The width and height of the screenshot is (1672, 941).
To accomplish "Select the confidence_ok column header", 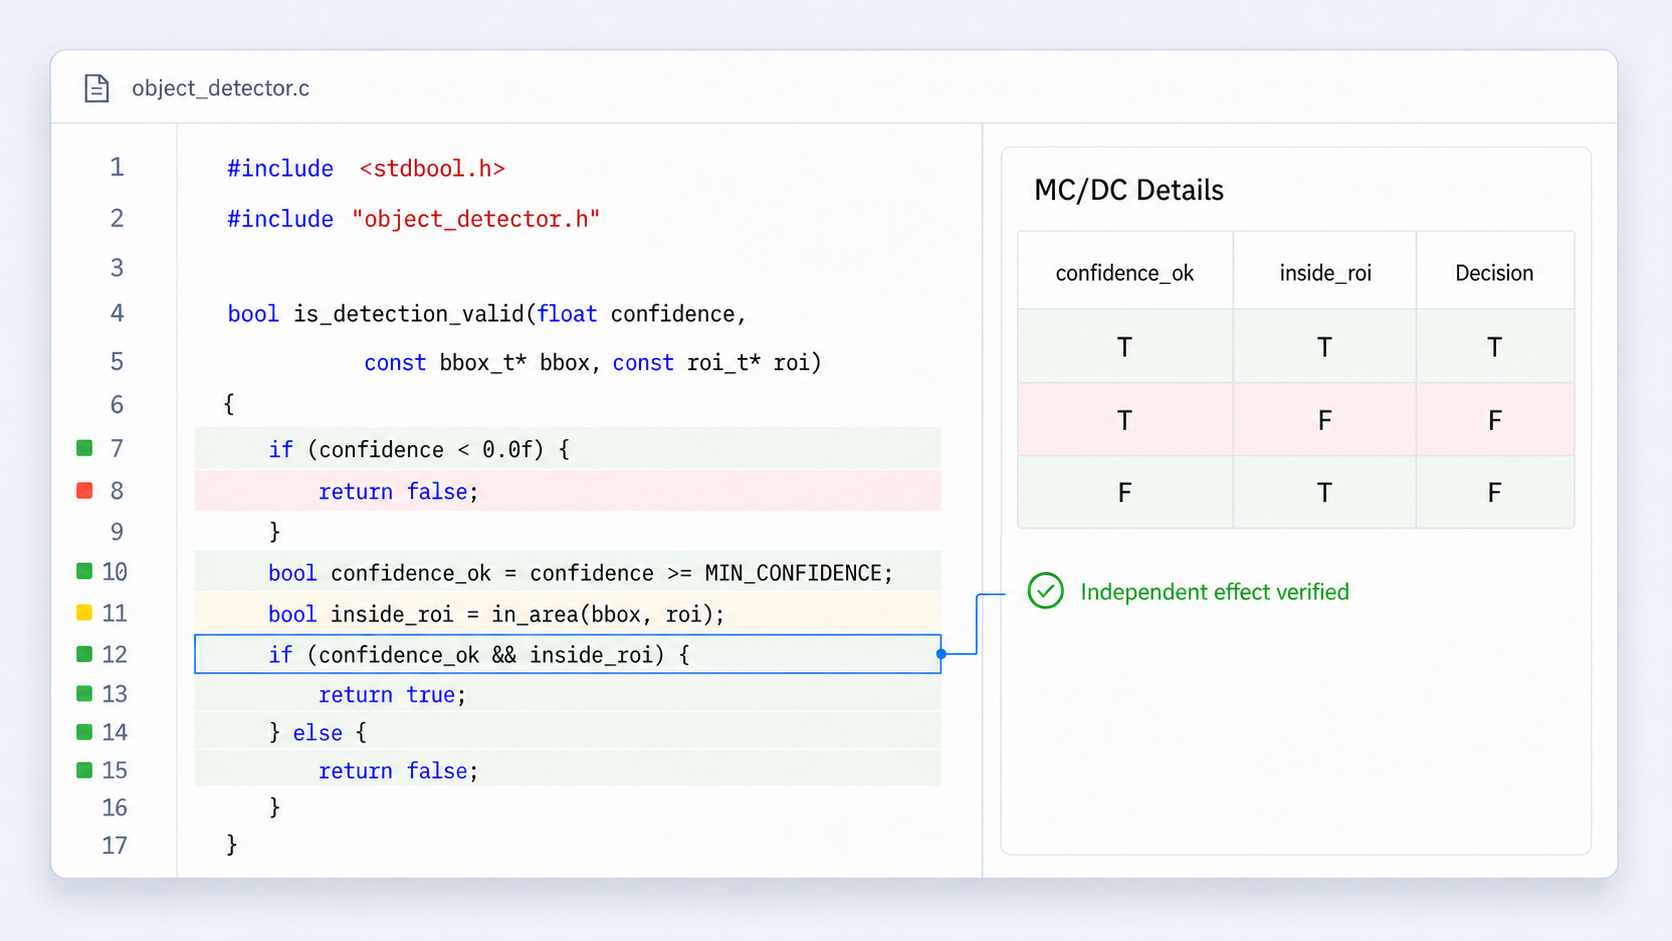I will (x=1125, y=271).
